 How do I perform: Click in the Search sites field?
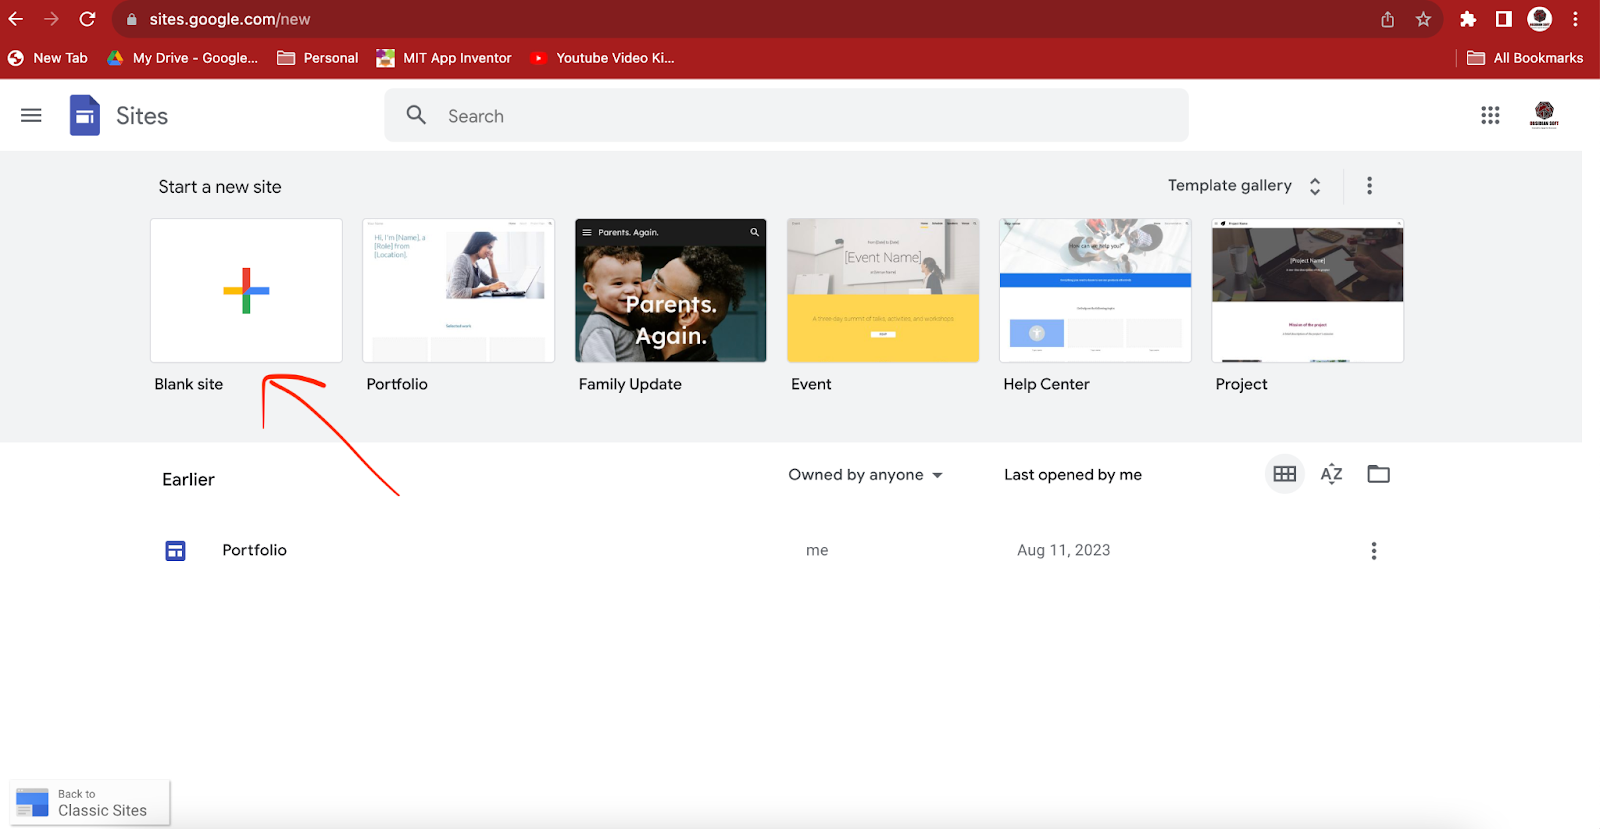tap(786, 116)
